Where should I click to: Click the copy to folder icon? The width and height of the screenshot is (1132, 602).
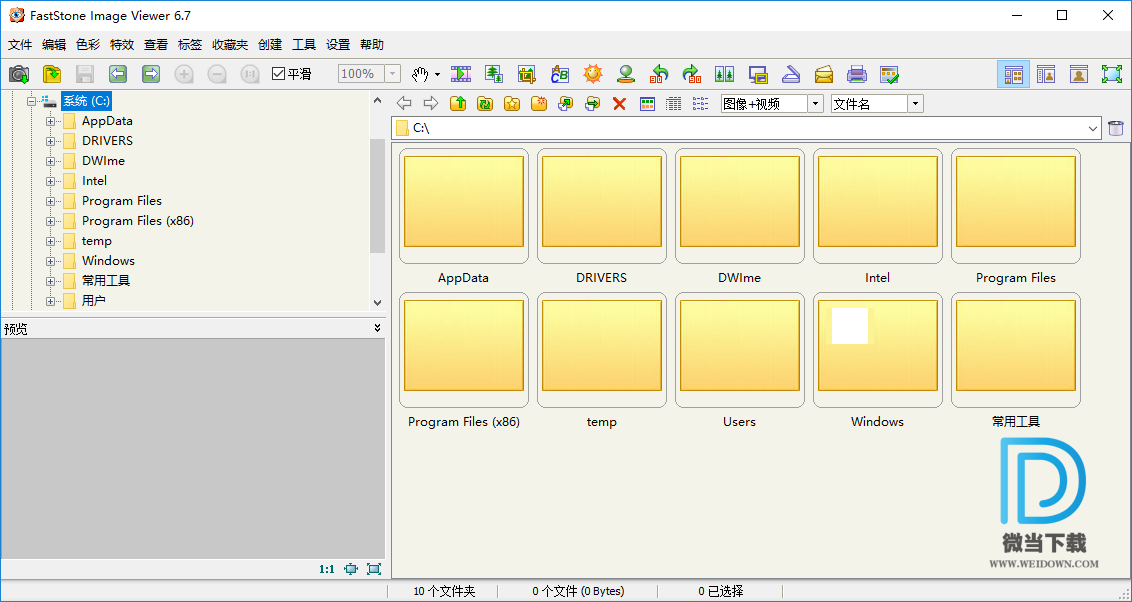pos(565,104)
